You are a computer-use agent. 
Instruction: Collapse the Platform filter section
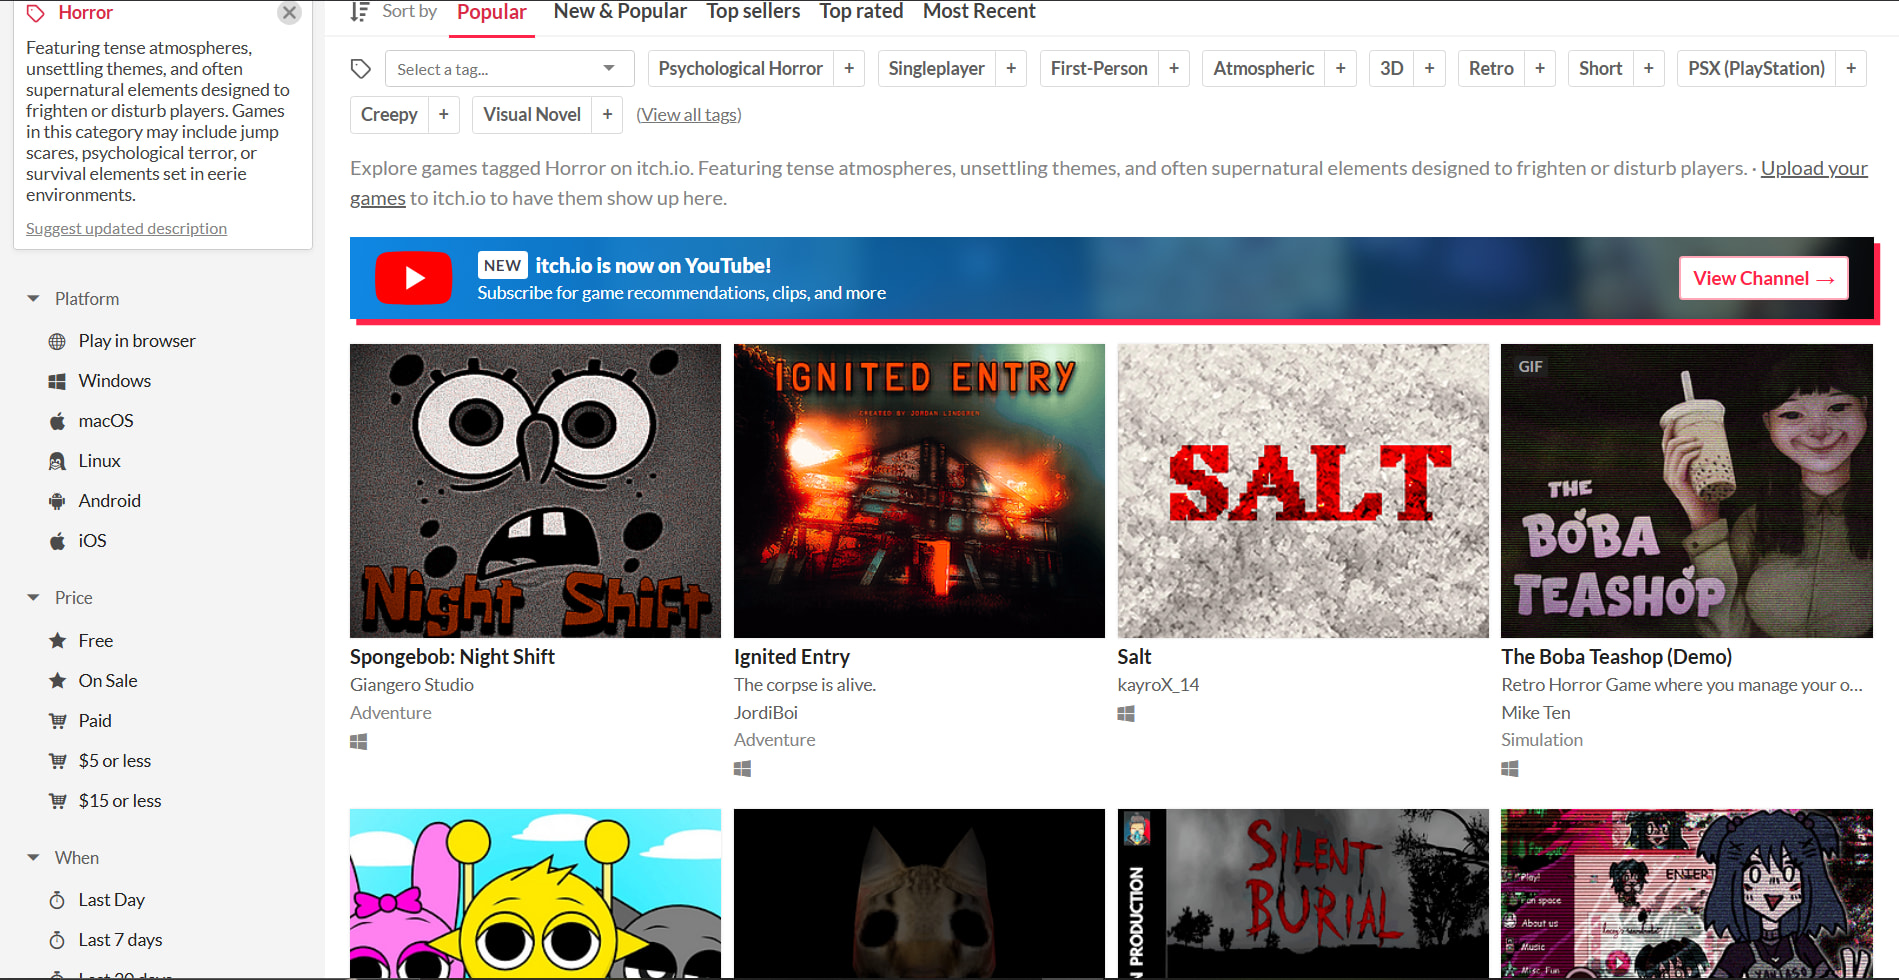34,299
